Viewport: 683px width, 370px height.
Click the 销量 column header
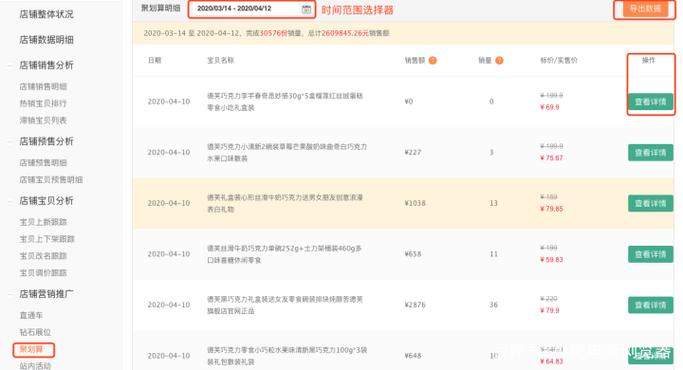[485, 60]
